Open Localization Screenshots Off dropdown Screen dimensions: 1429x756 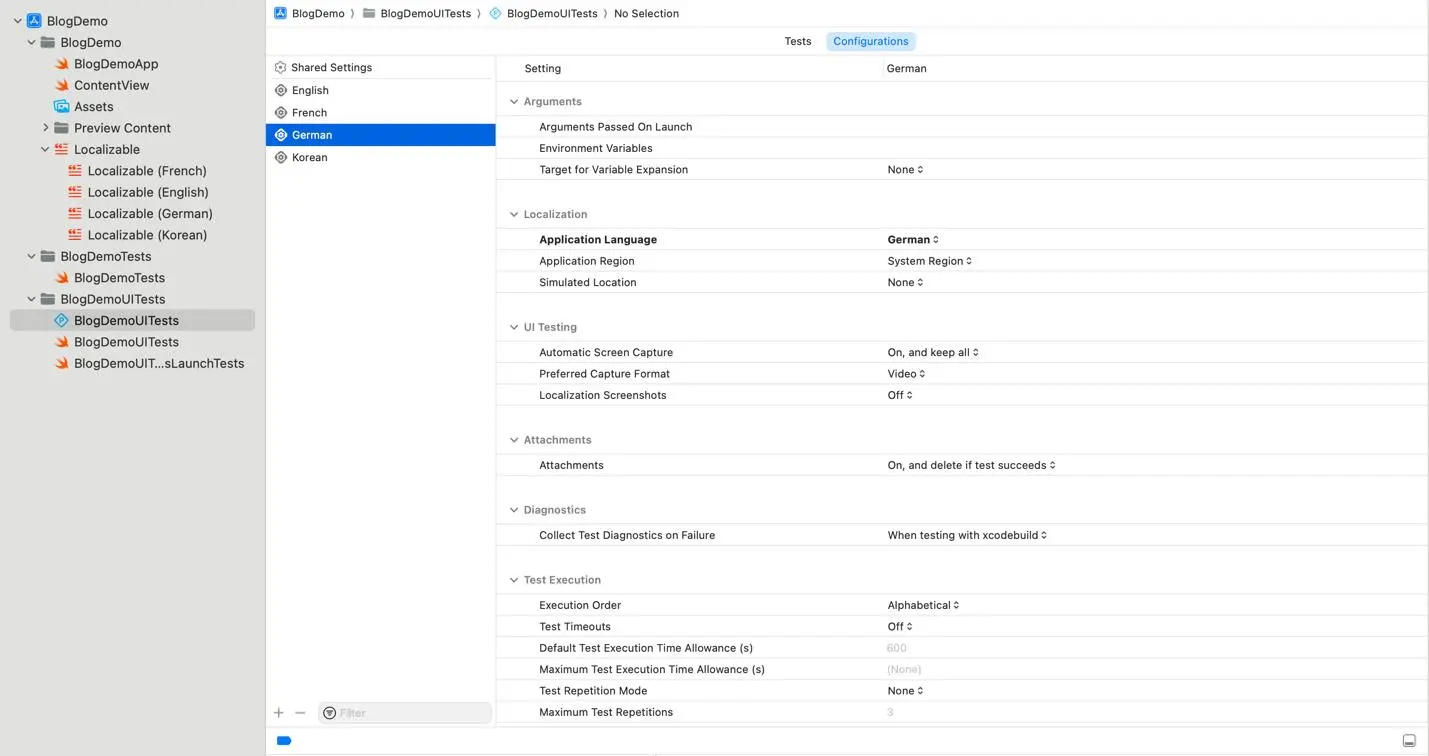[900, 395]
